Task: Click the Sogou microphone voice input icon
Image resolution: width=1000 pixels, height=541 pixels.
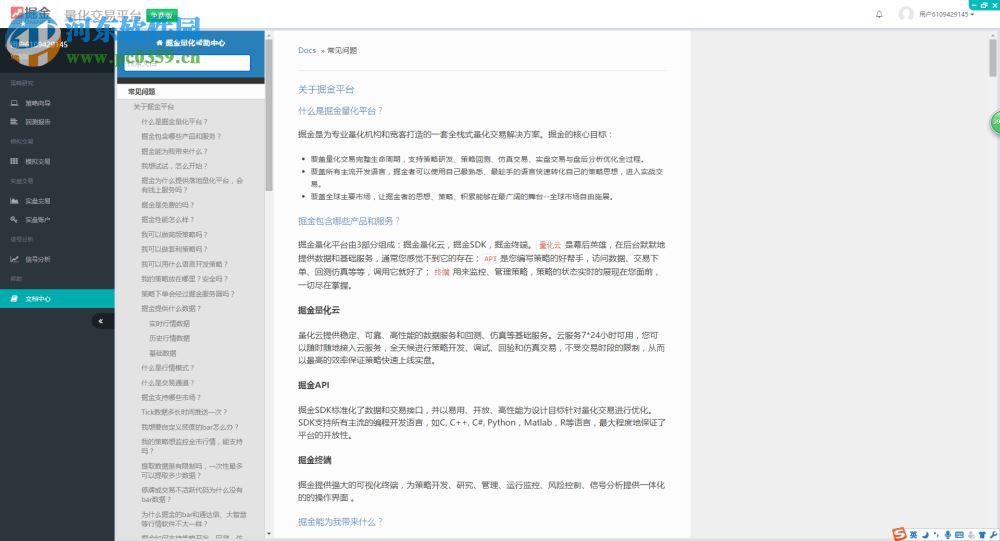Action: 948,535
